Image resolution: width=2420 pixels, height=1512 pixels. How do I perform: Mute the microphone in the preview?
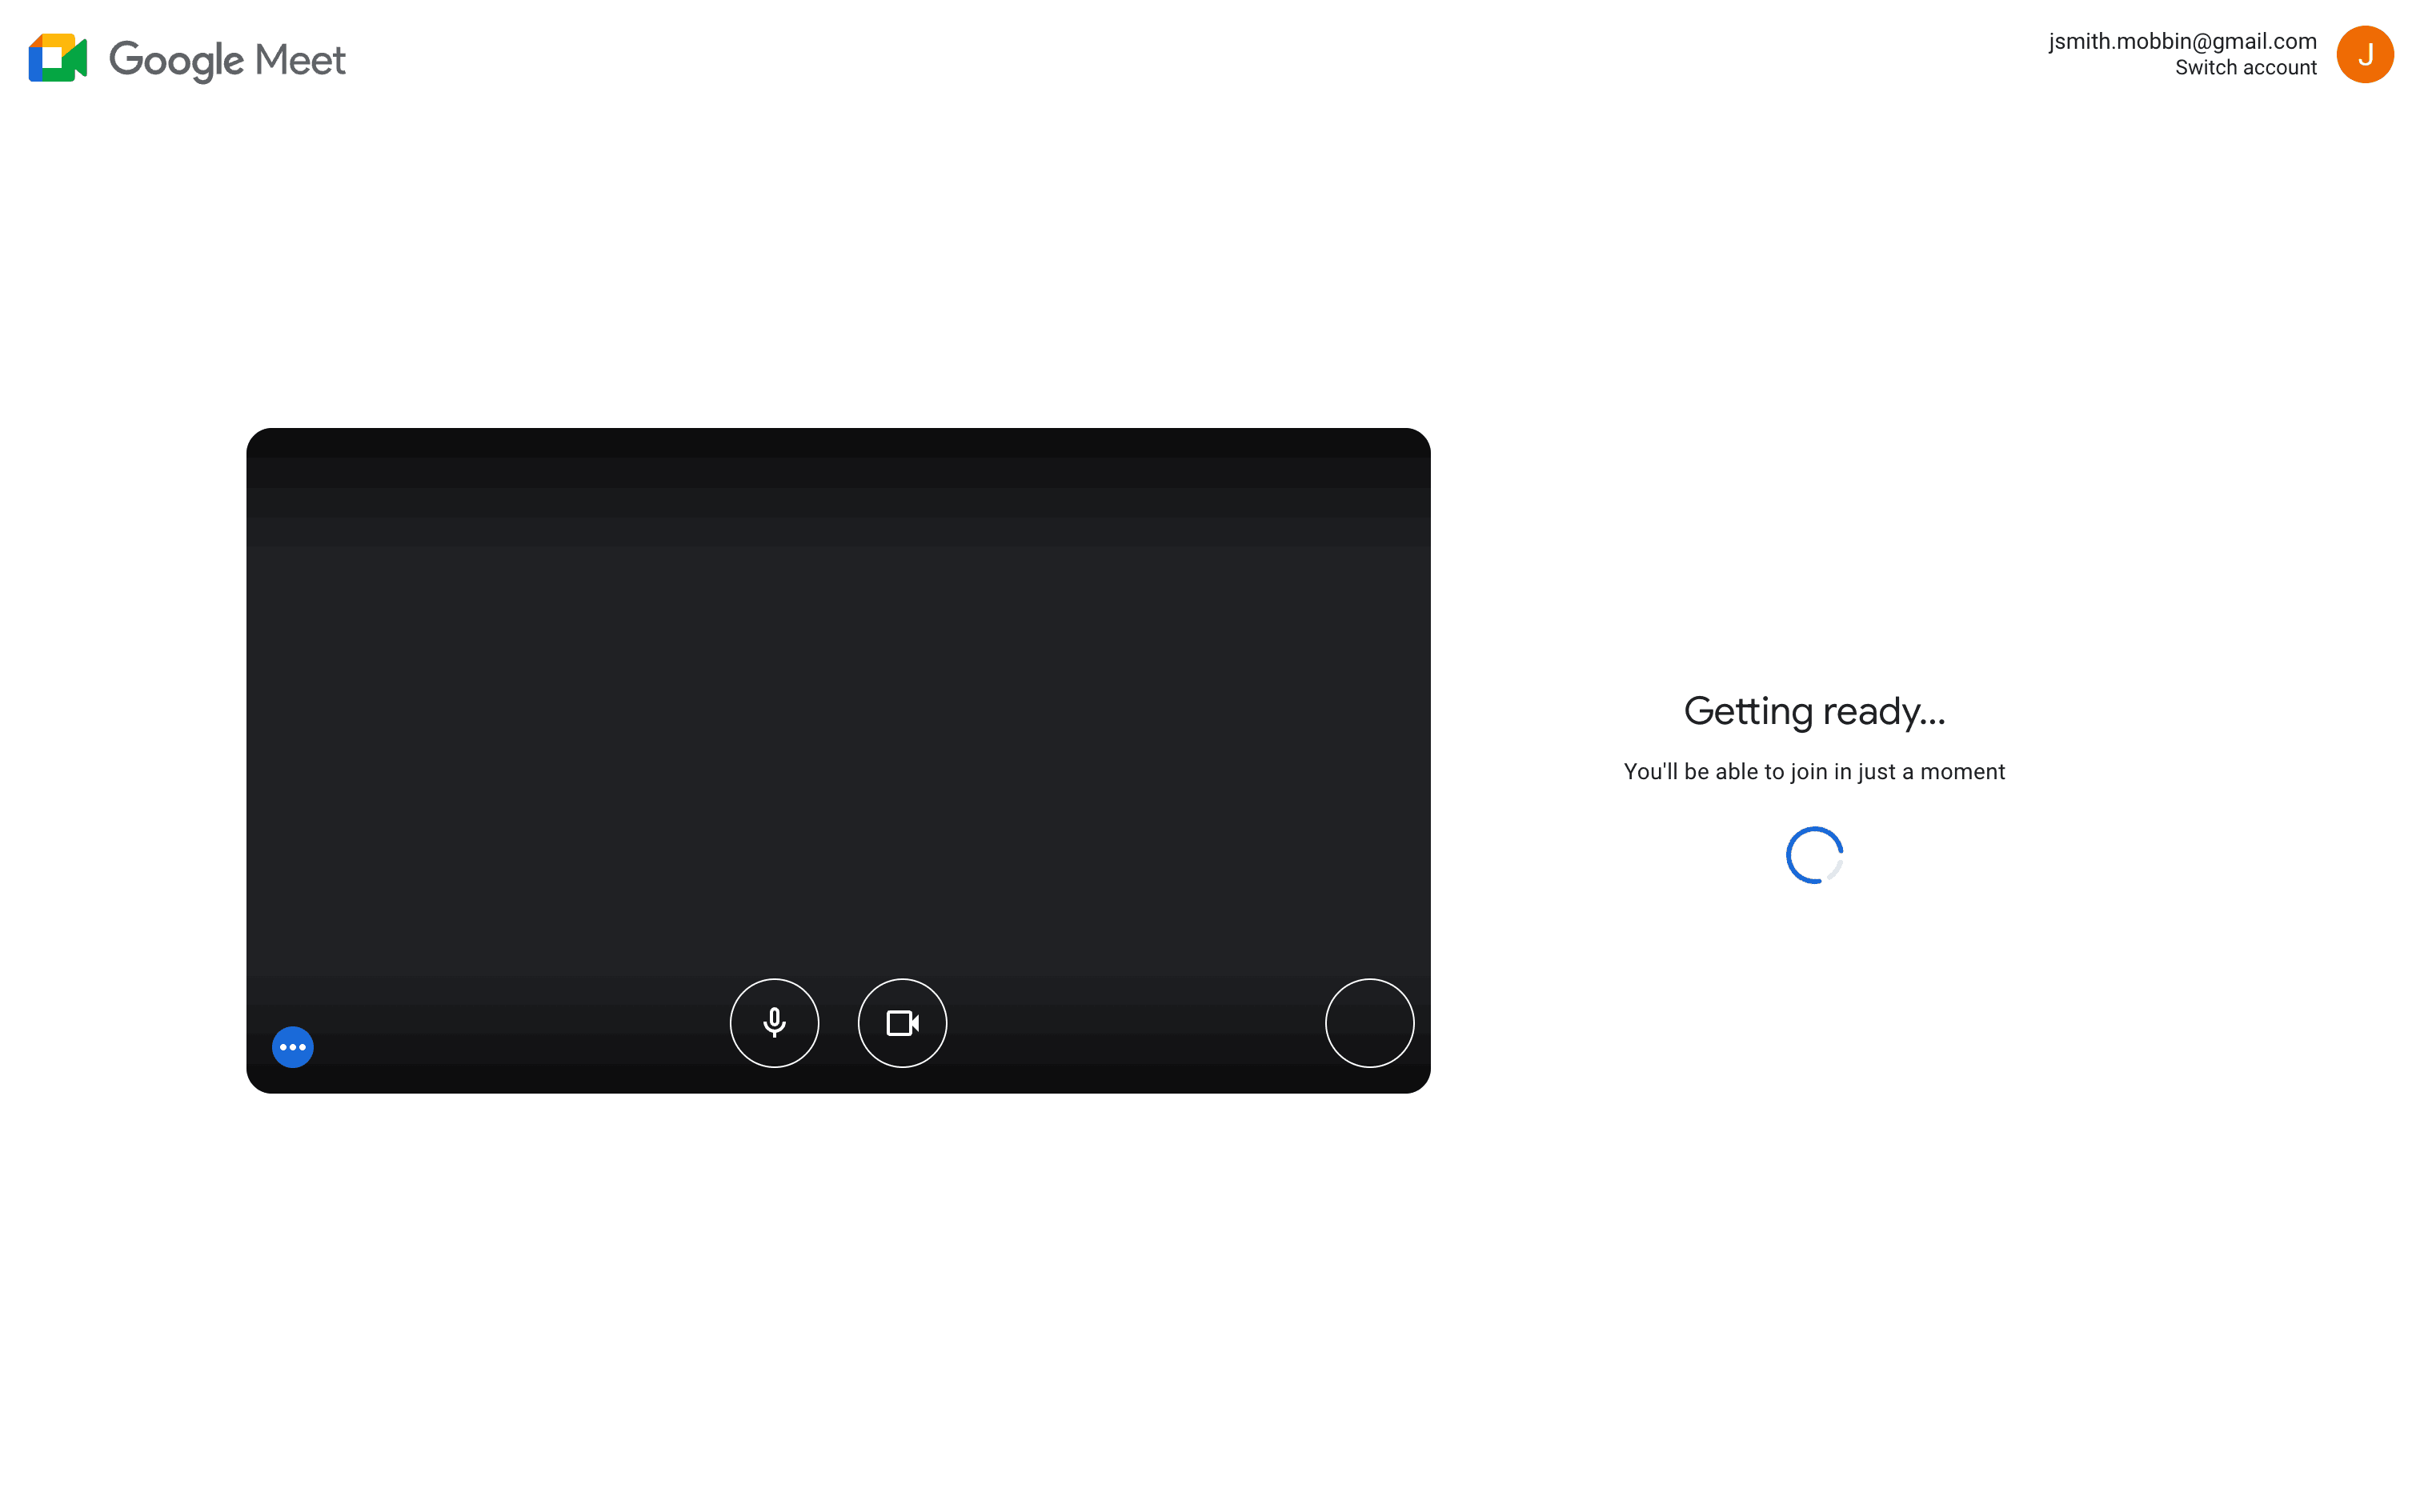774,1022
